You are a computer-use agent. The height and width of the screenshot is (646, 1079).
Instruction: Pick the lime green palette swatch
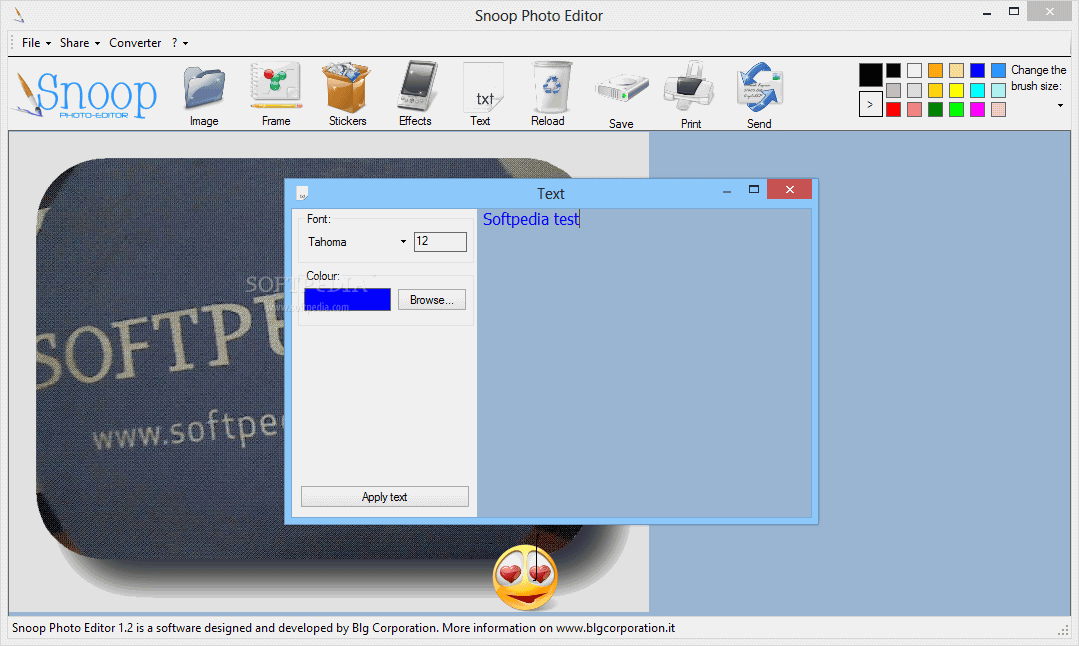(957, 109)
